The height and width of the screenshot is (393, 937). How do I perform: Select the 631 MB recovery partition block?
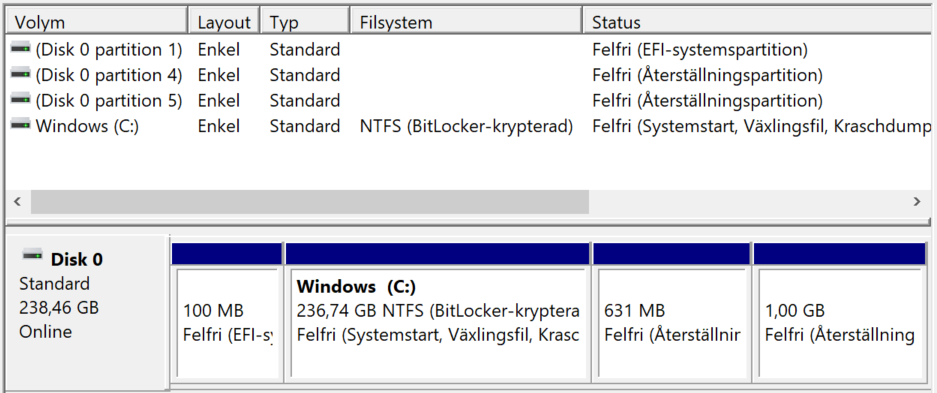(x=672, y=312)
